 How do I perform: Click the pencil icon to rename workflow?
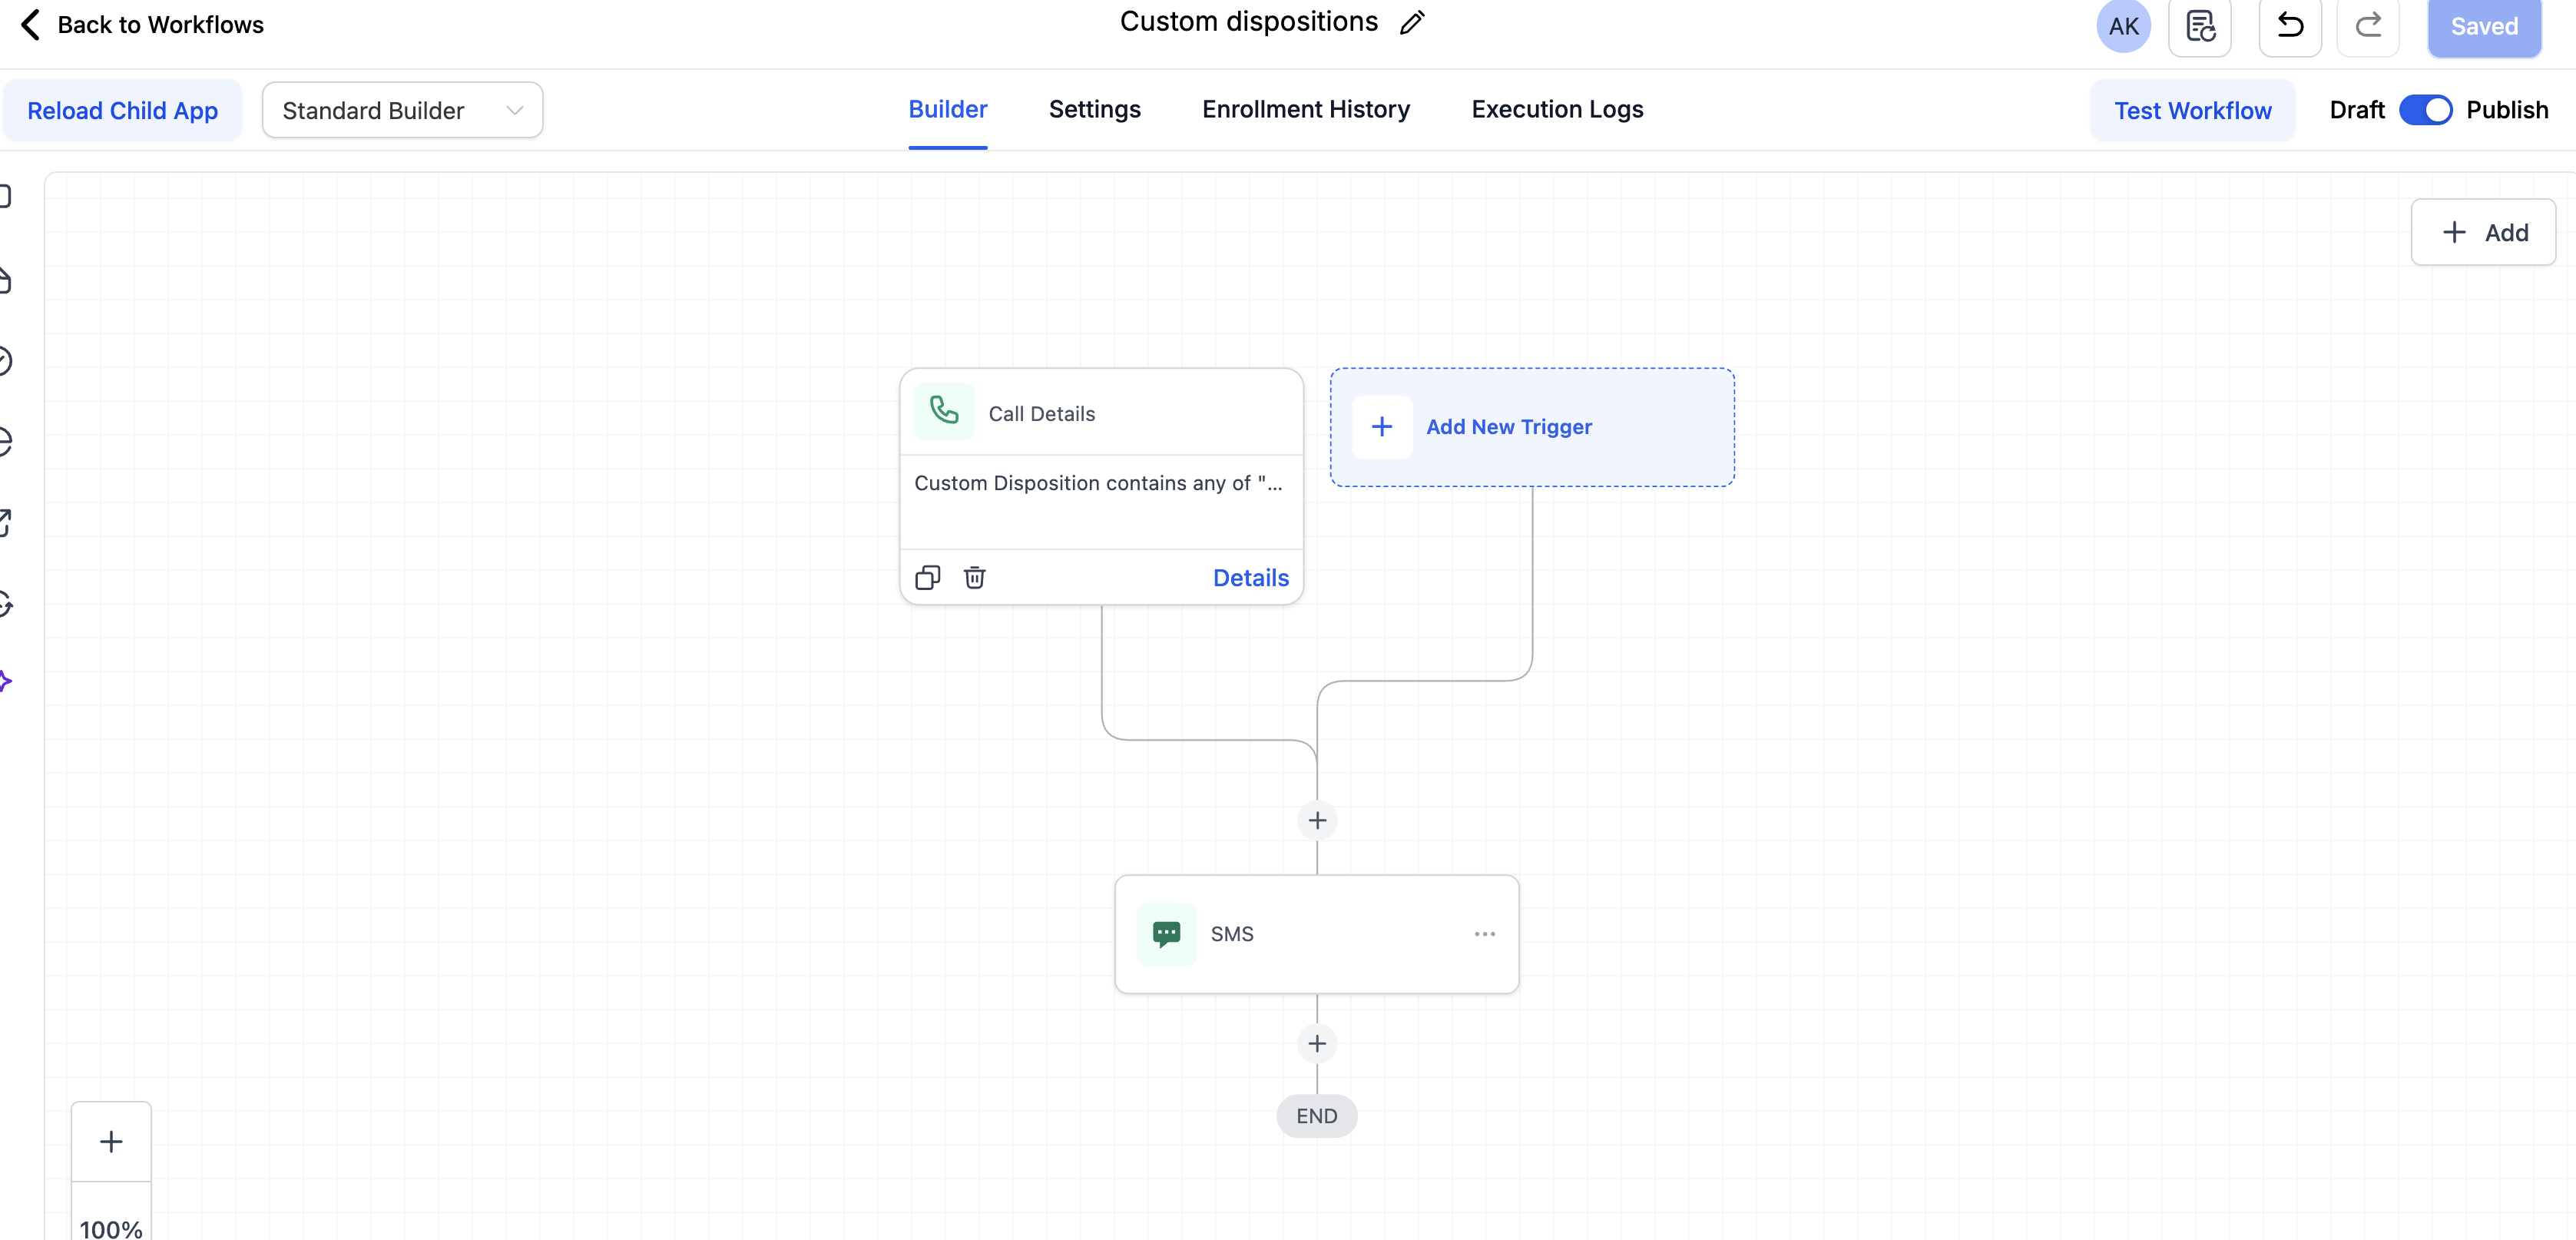click(x=1412, y=23)
